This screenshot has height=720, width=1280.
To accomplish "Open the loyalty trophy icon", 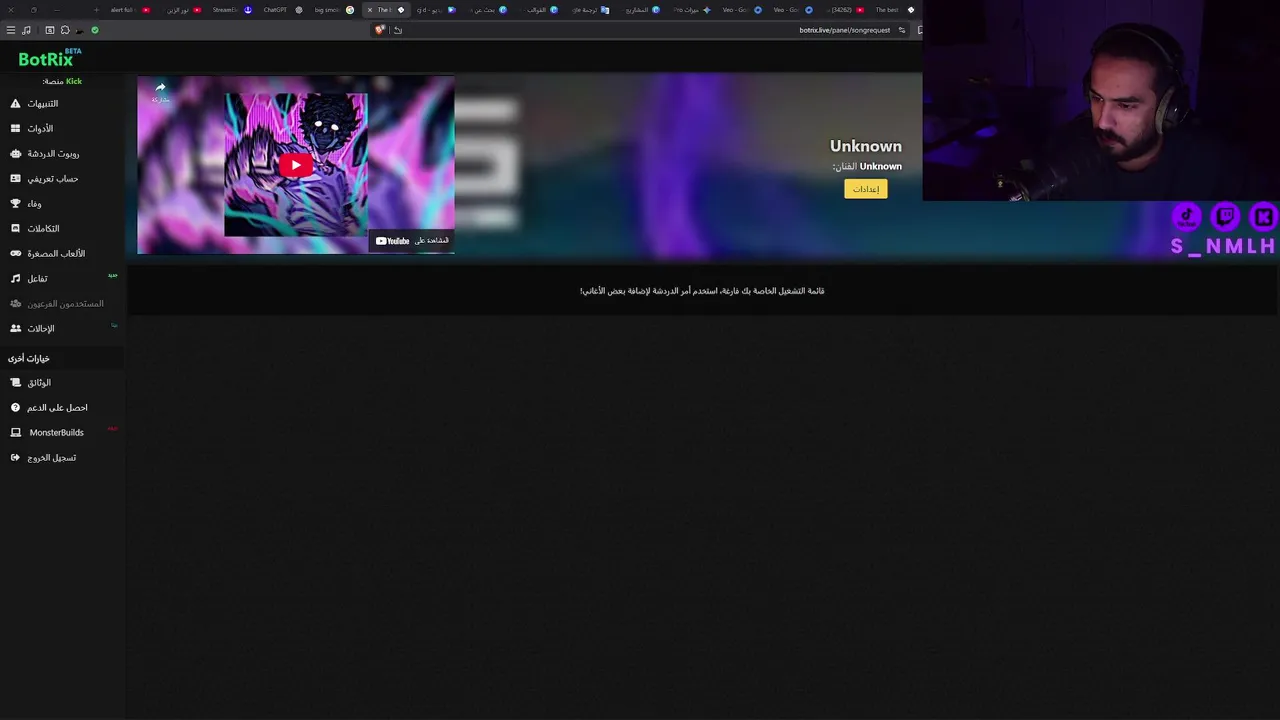I will pos(15,204).
